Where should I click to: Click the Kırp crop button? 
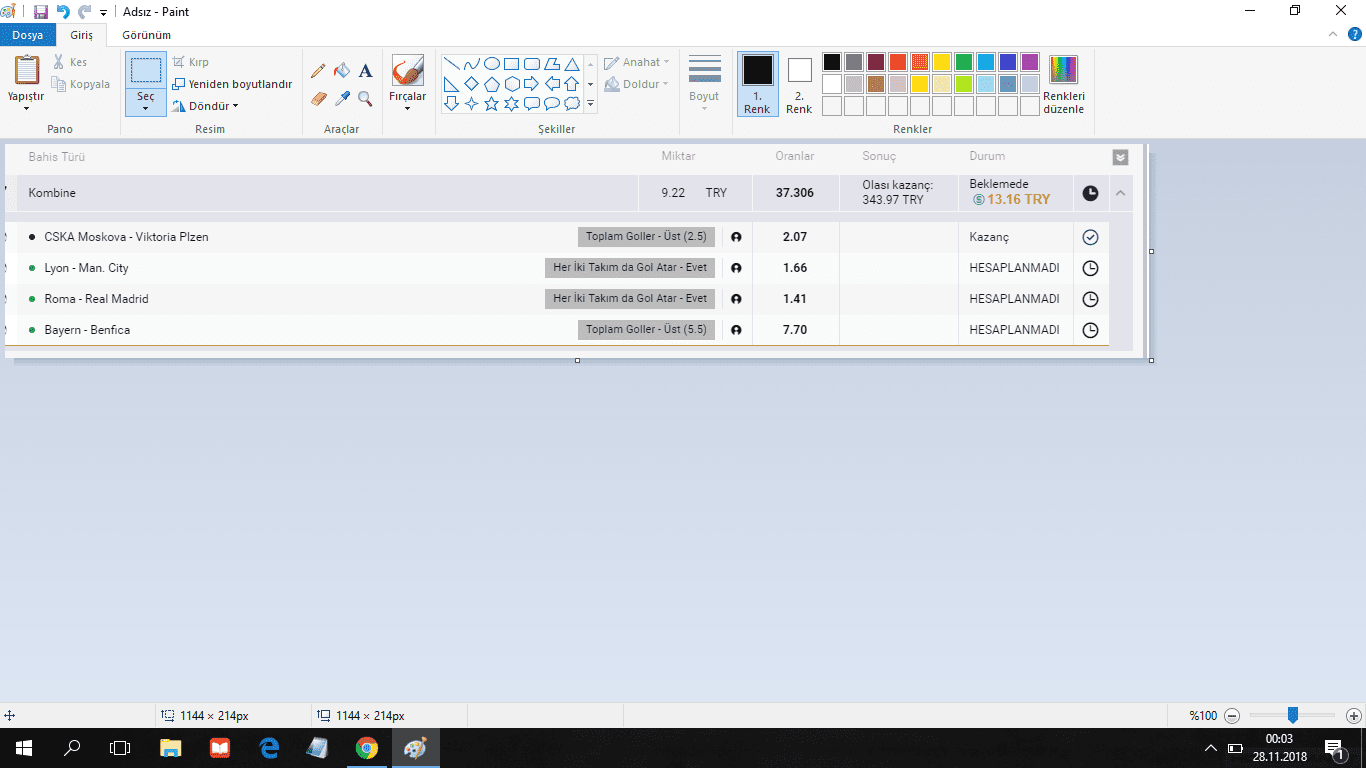191,62
